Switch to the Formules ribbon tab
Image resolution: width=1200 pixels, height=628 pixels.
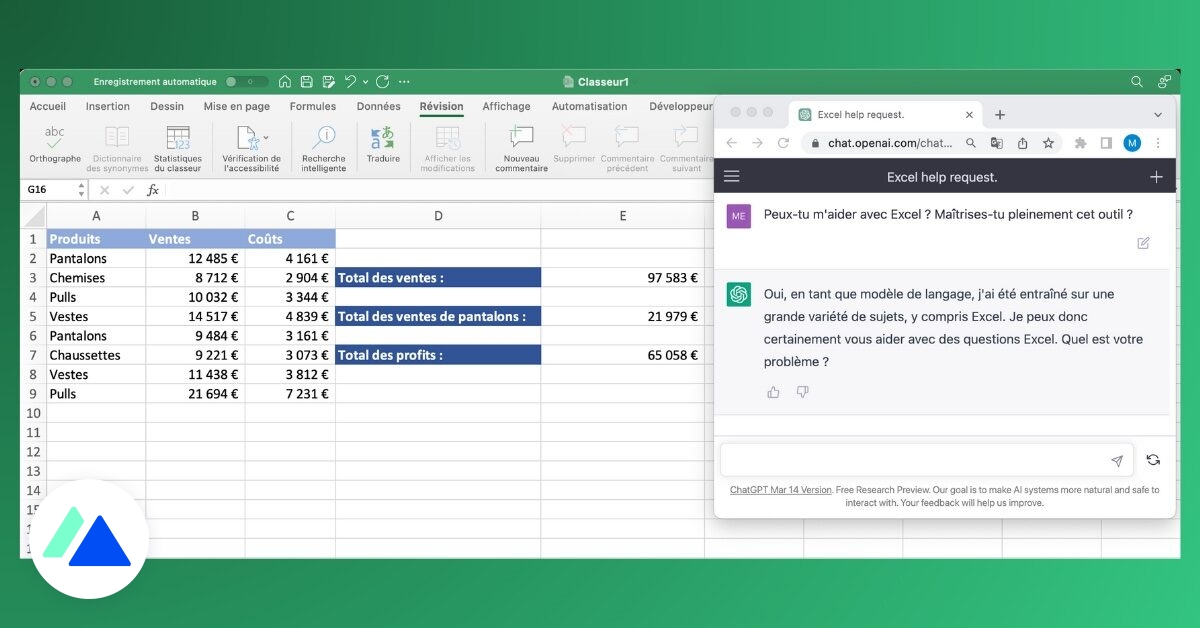coord(313,106)
